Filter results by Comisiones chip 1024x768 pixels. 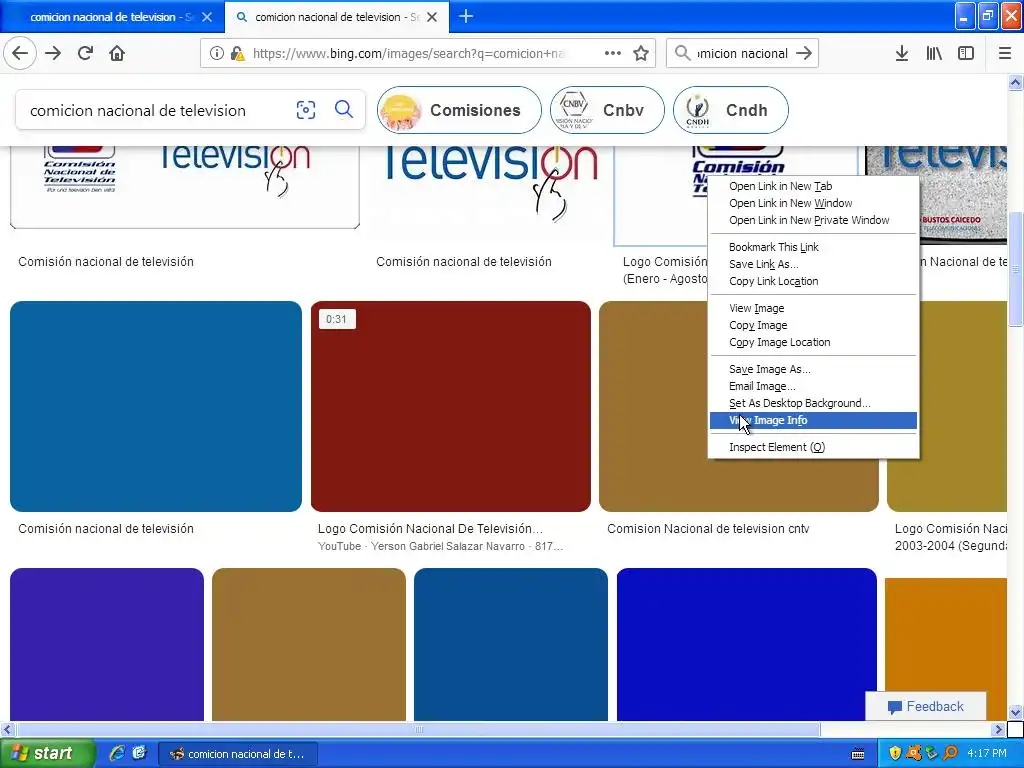click(459, 110)
